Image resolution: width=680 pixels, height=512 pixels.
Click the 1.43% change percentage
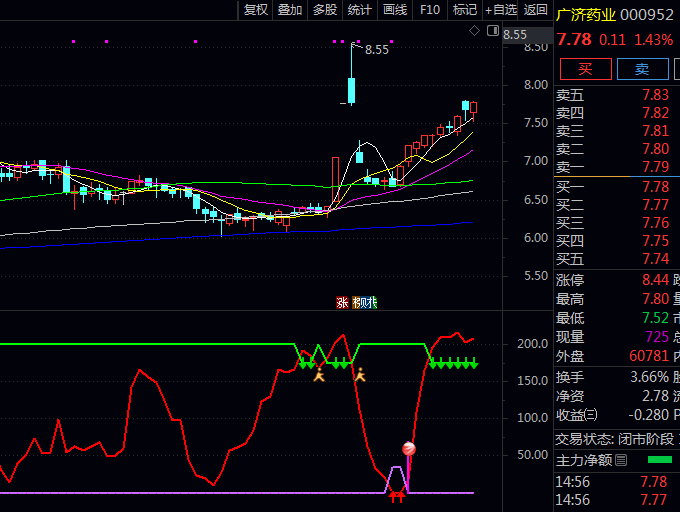click(x=654, y=40)
